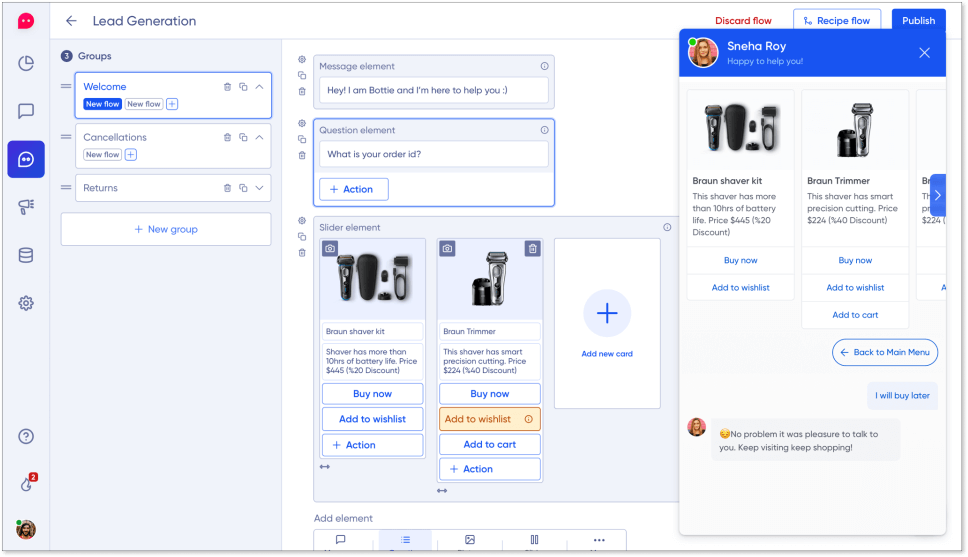
Task: Open the analytics pie chart sidebar icon
Action: [x=26, y=64]
